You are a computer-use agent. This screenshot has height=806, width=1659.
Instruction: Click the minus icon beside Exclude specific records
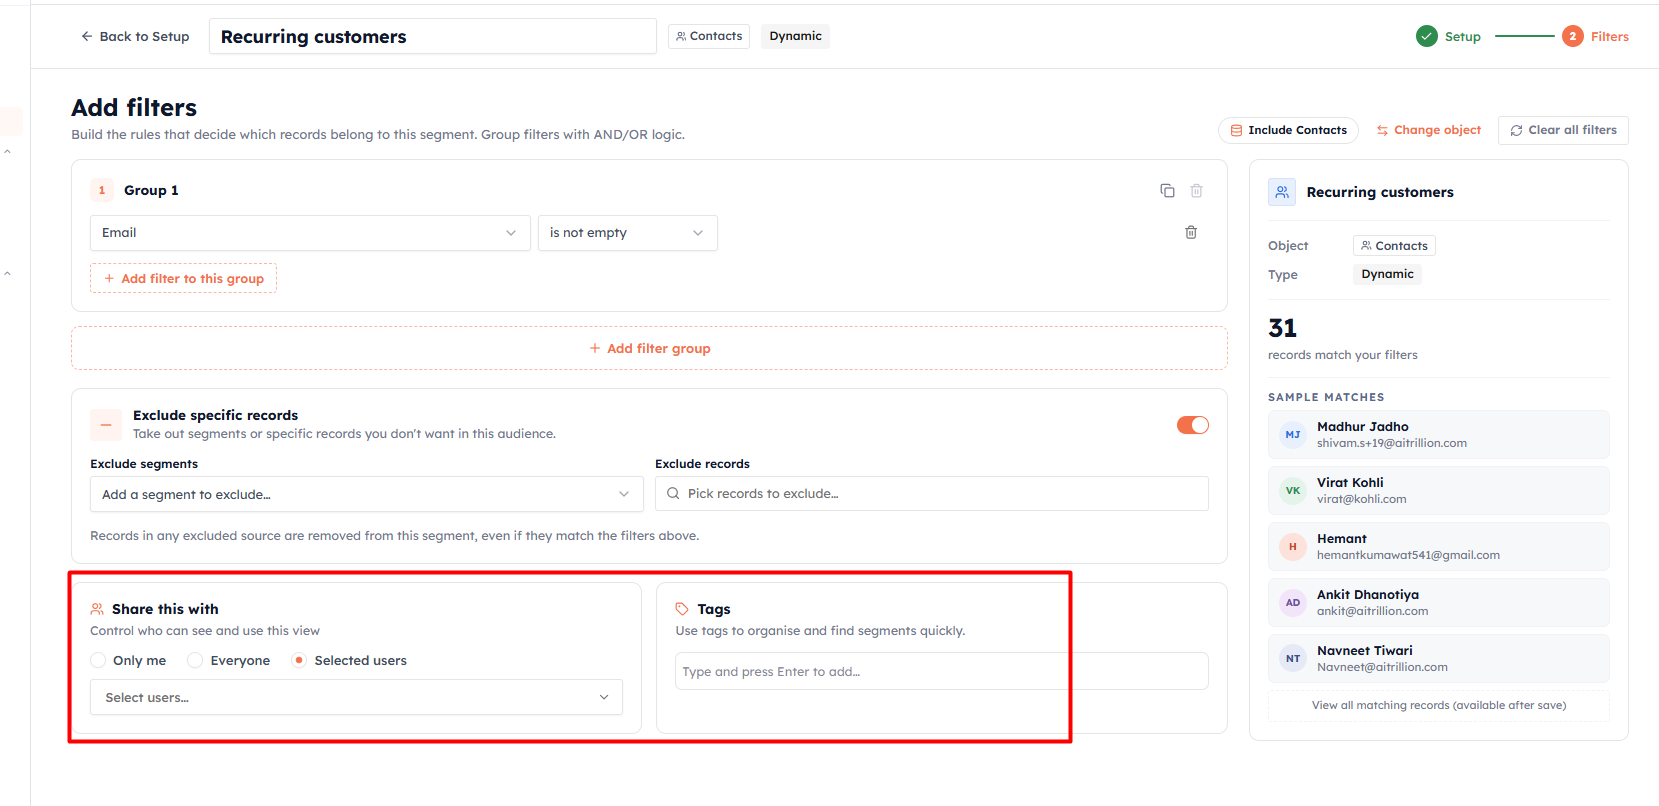pyautogui.click(x=106, y=424)
